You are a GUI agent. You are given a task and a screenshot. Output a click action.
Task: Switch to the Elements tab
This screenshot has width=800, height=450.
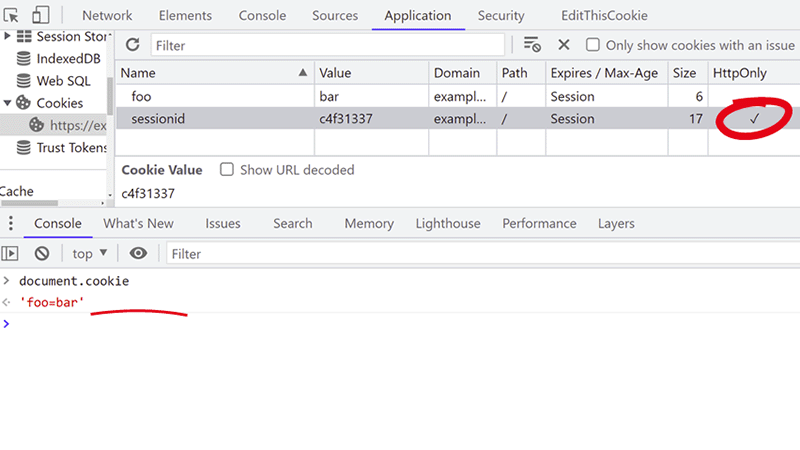(x=185, y=15)
